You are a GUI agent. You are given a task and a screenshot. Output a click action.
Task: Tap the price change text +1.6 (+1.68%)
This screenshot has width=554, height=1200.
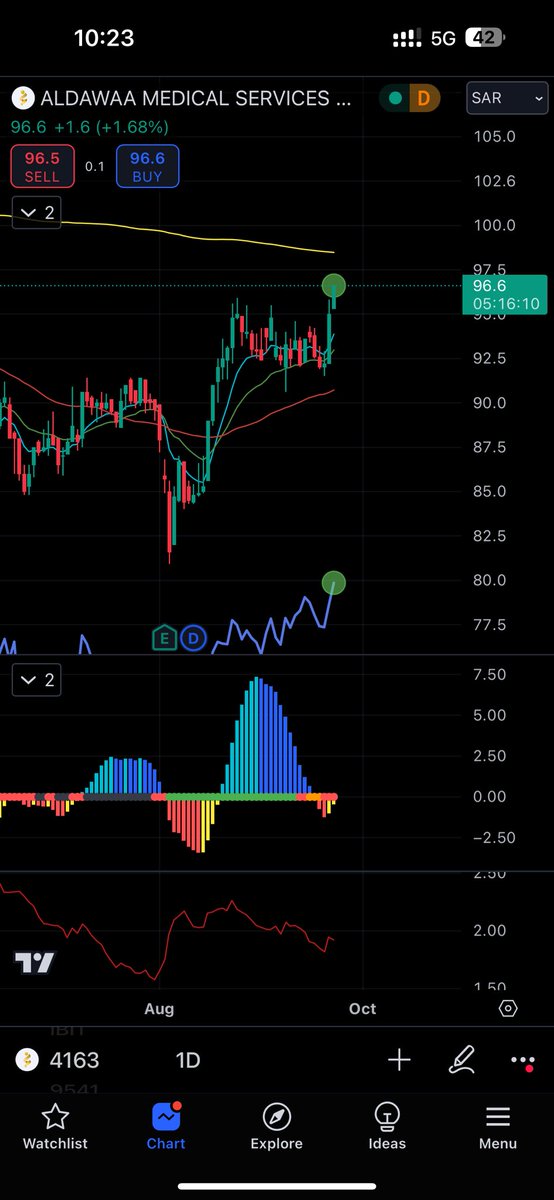click(109, 127)
